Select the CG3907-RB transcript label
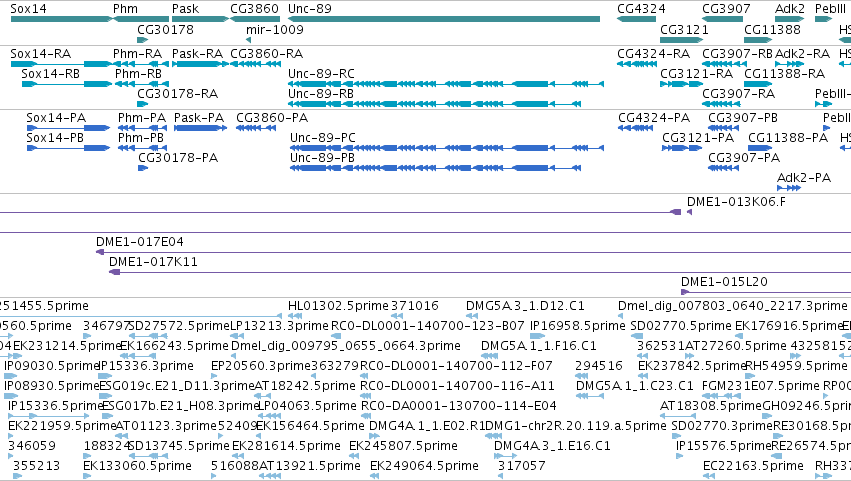Image resolution: width=851 pixels, height=481 pixels. tap(738, 54)
